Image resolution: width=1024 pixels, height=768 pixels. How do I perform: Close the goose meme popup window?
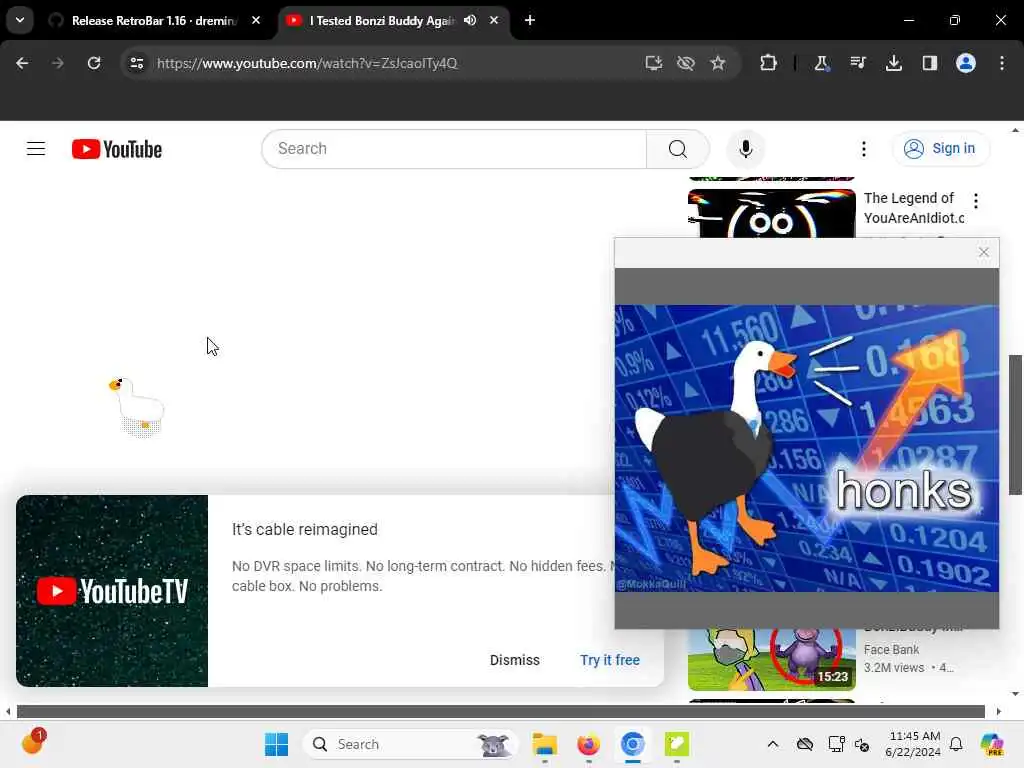(984, 252)
